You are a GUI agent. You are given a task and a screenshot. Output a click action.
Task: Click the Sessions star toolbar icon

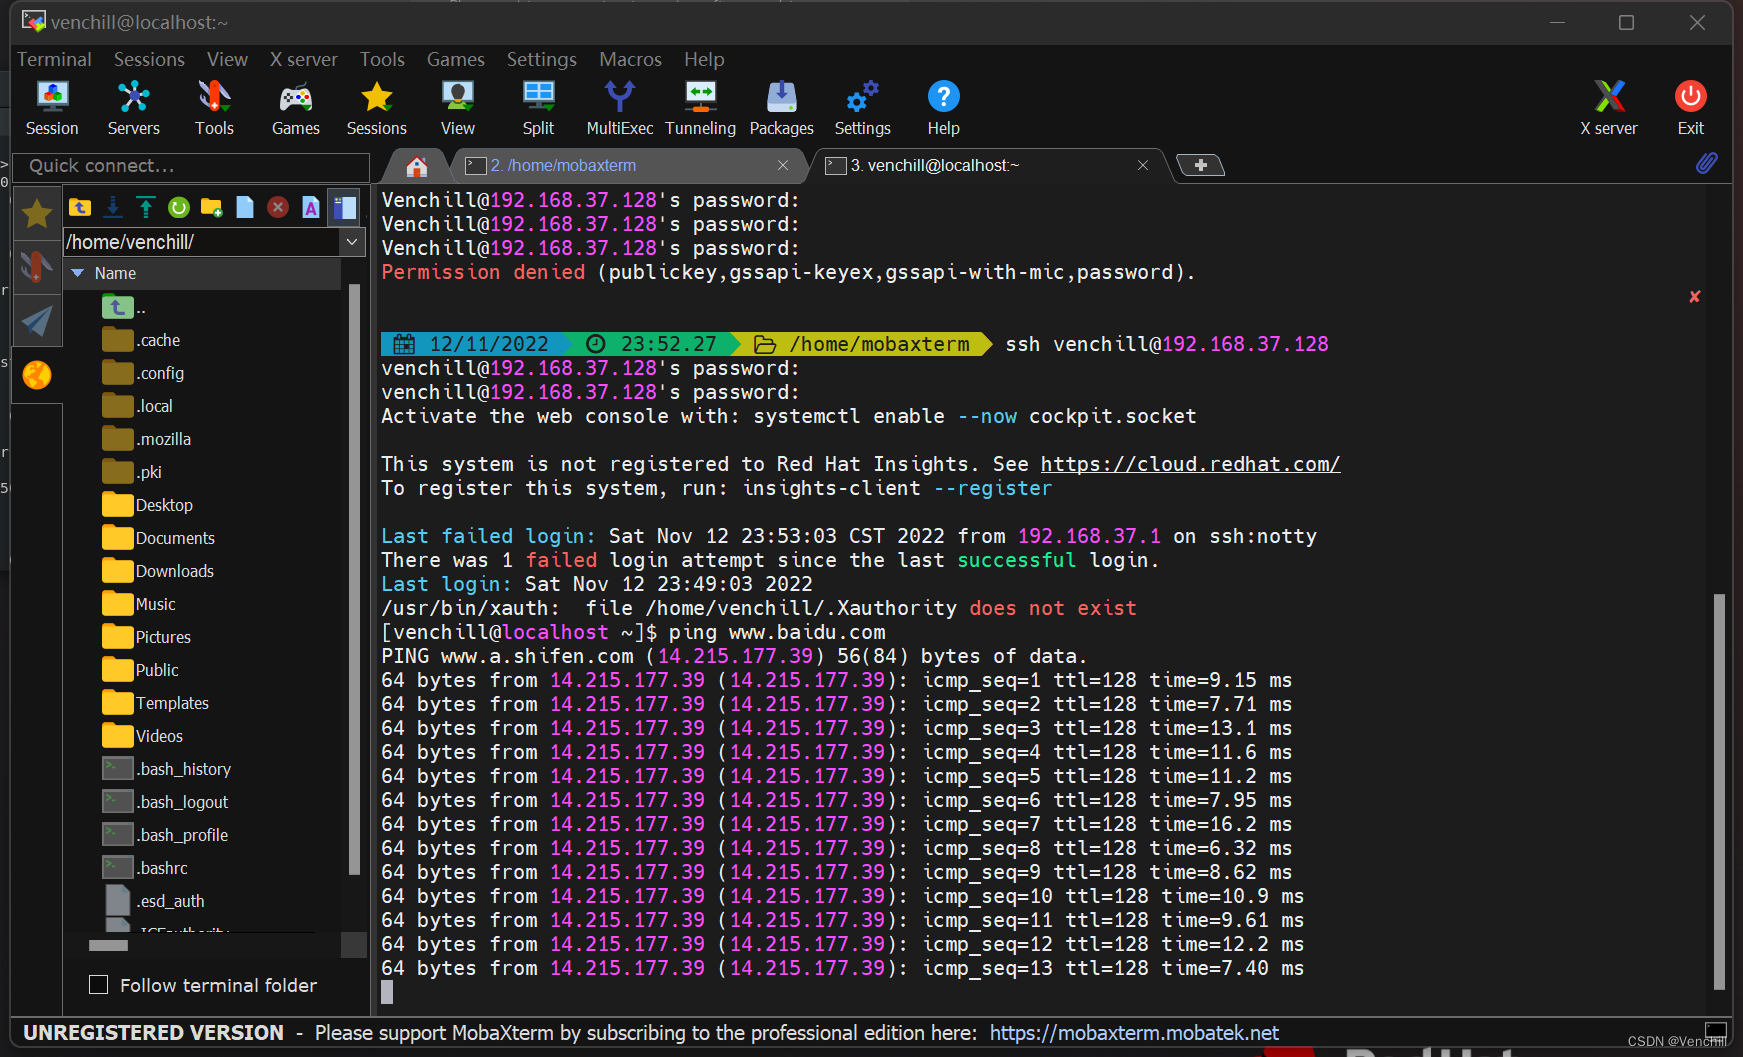[377, 108]
